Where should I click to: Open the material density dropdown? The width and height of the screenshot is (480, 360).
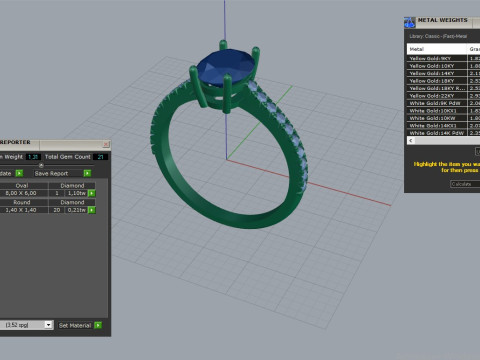click(x=48, y=325)
